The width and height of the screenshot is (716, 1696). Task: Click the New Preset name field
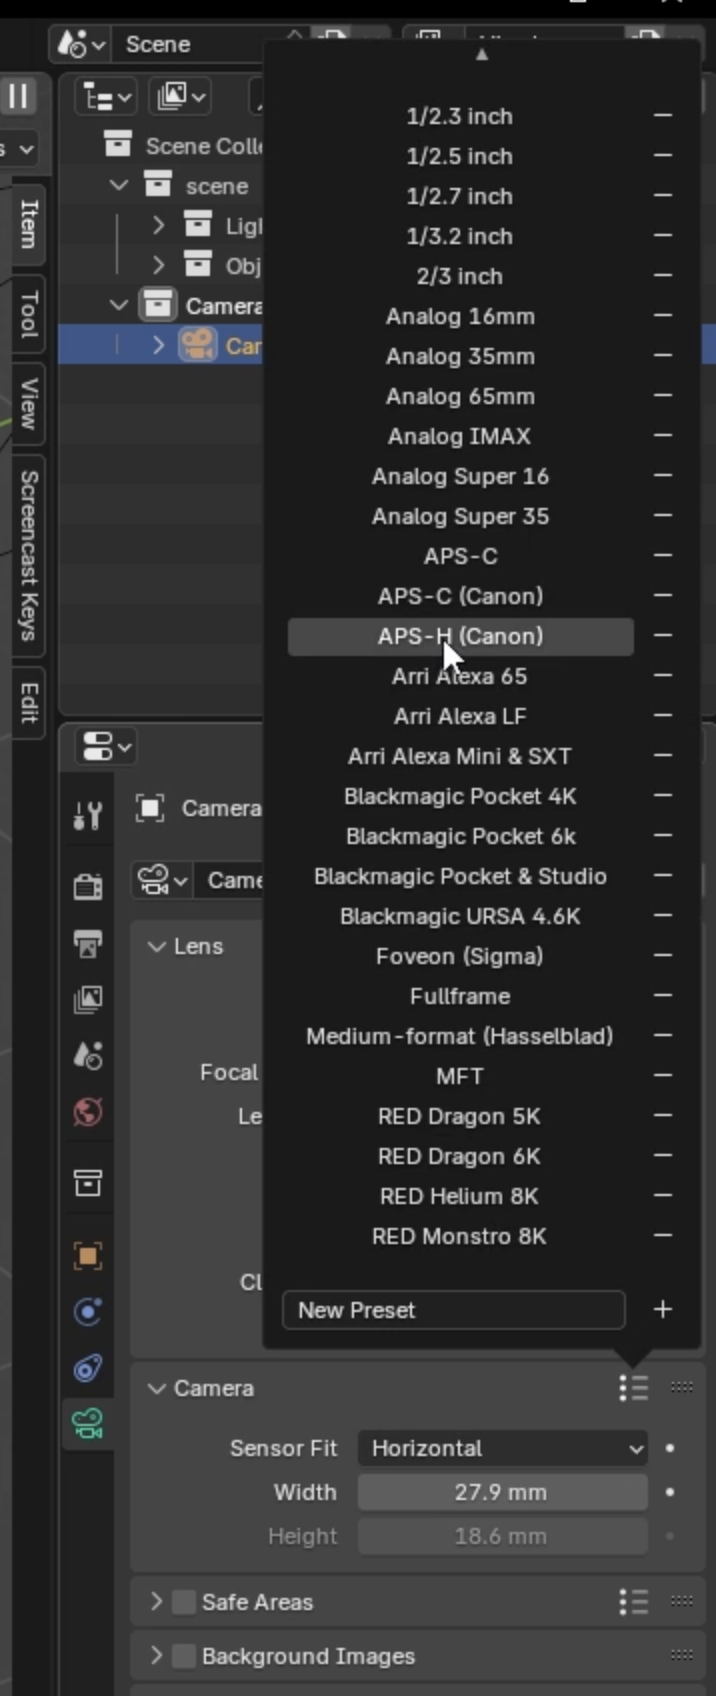point(454,1310)
